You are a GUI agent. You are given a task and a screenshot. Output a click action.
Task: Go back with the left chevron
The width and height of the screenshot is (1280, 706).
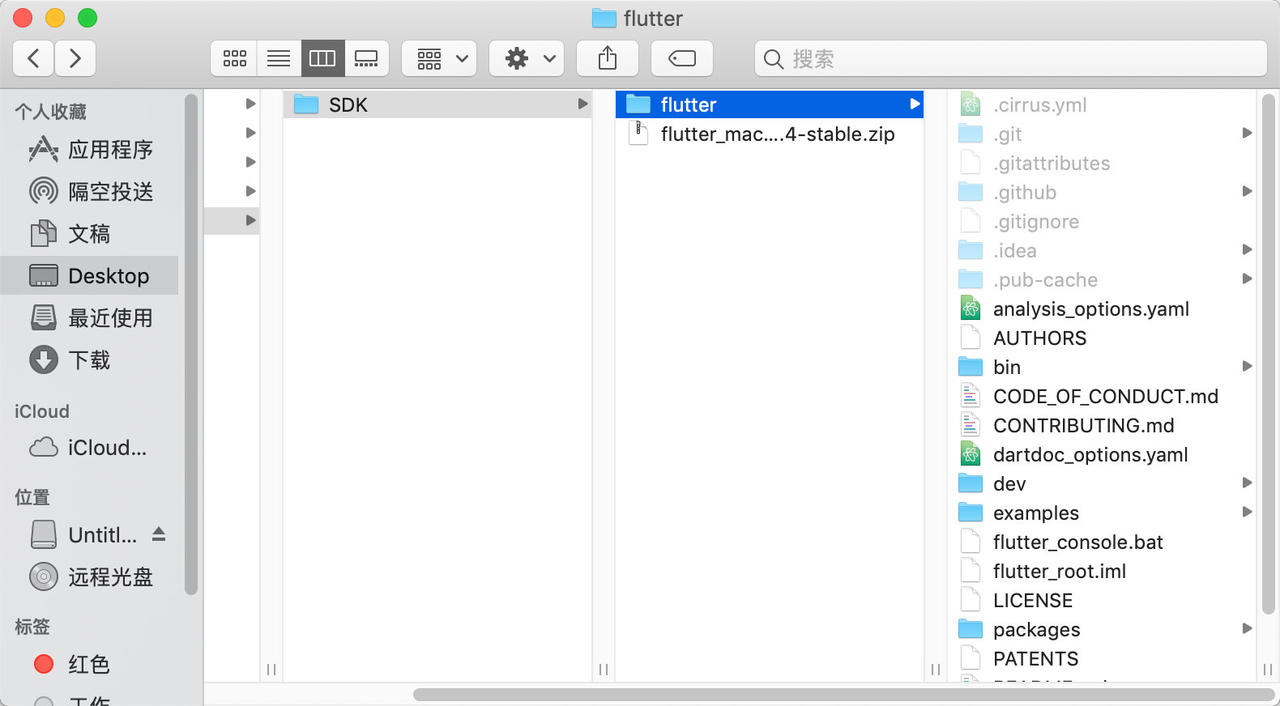tap(33, 59)
